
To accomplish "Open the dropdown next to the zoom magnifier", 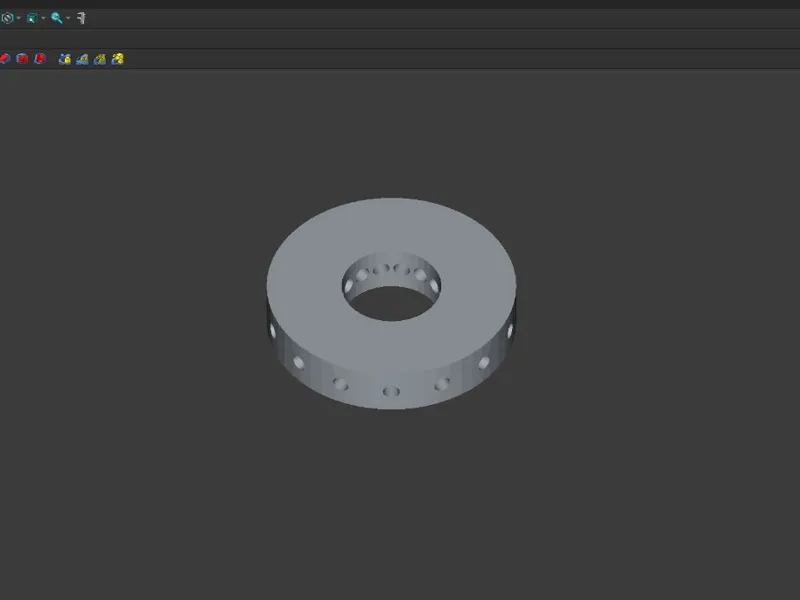I will pos(68,18).
